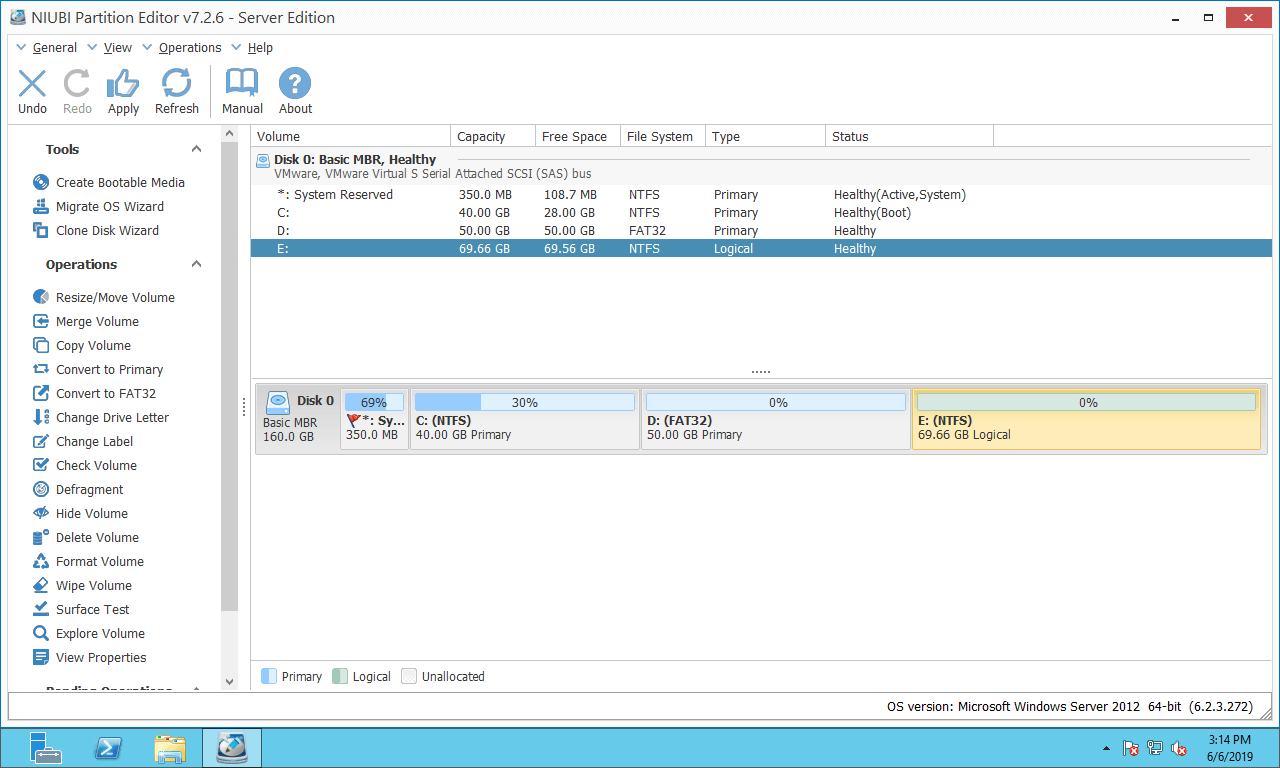Open the Operations menu
1280x768 pixels.
[x=189, y=48]
